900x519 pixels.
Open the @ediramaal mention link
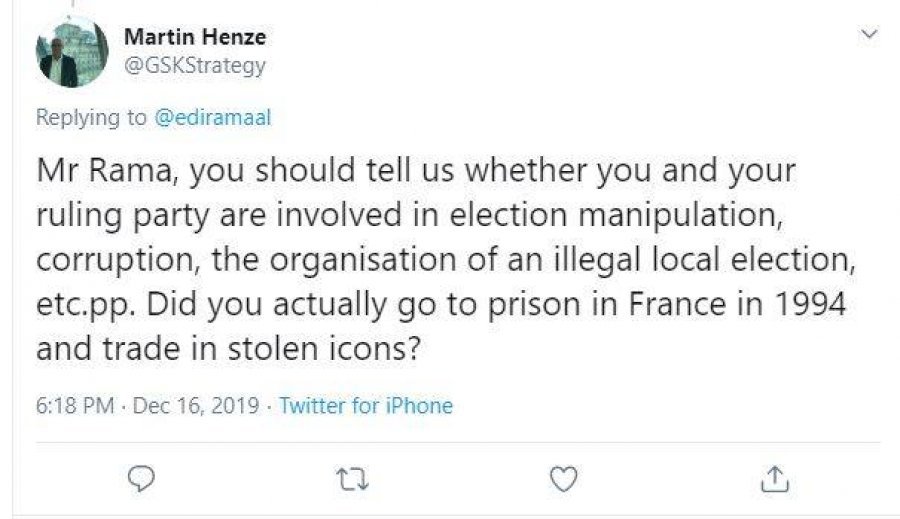tap(212, 117)
